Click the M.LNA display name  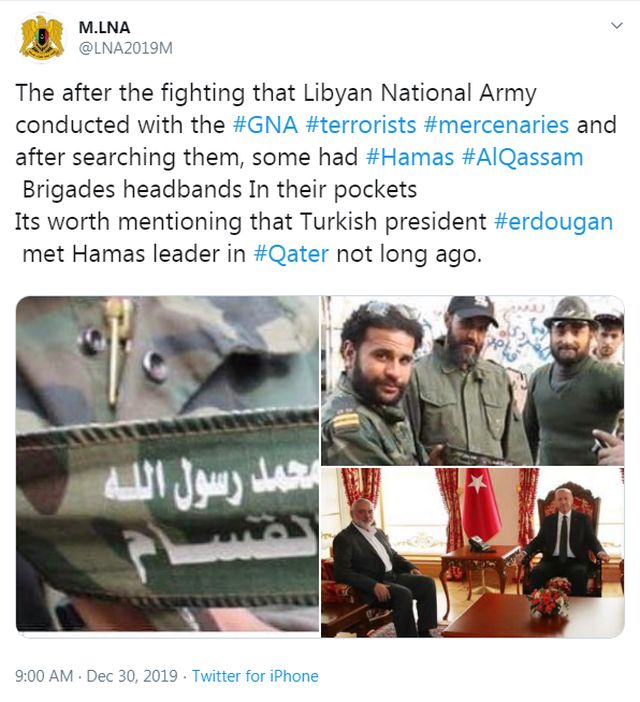point(104,28)
